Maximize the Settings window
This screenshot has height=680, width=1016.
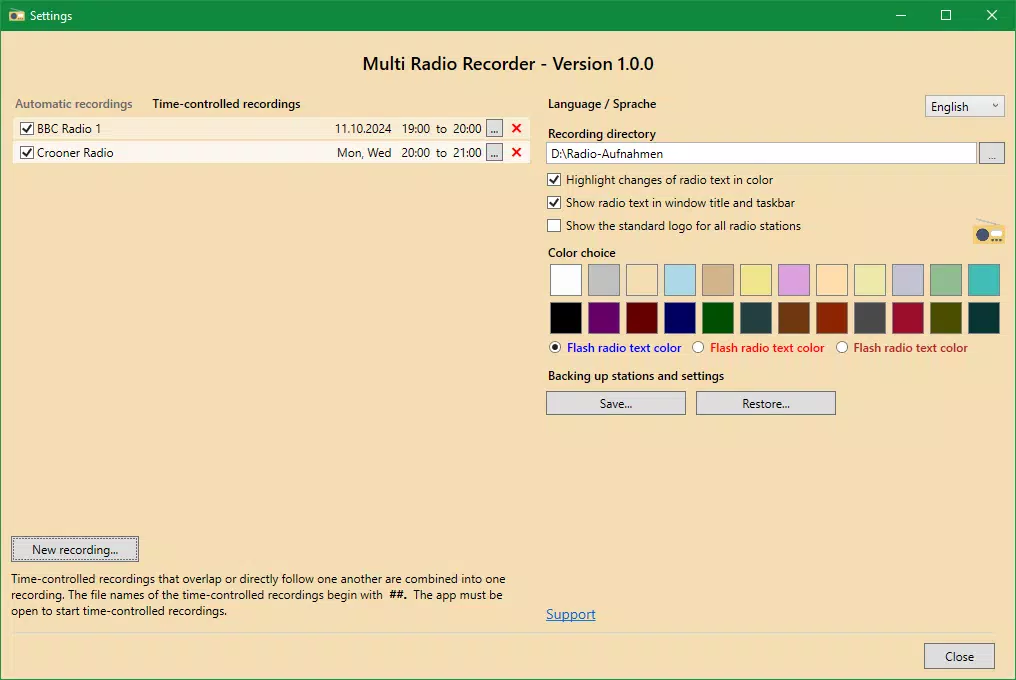[946, 15]
